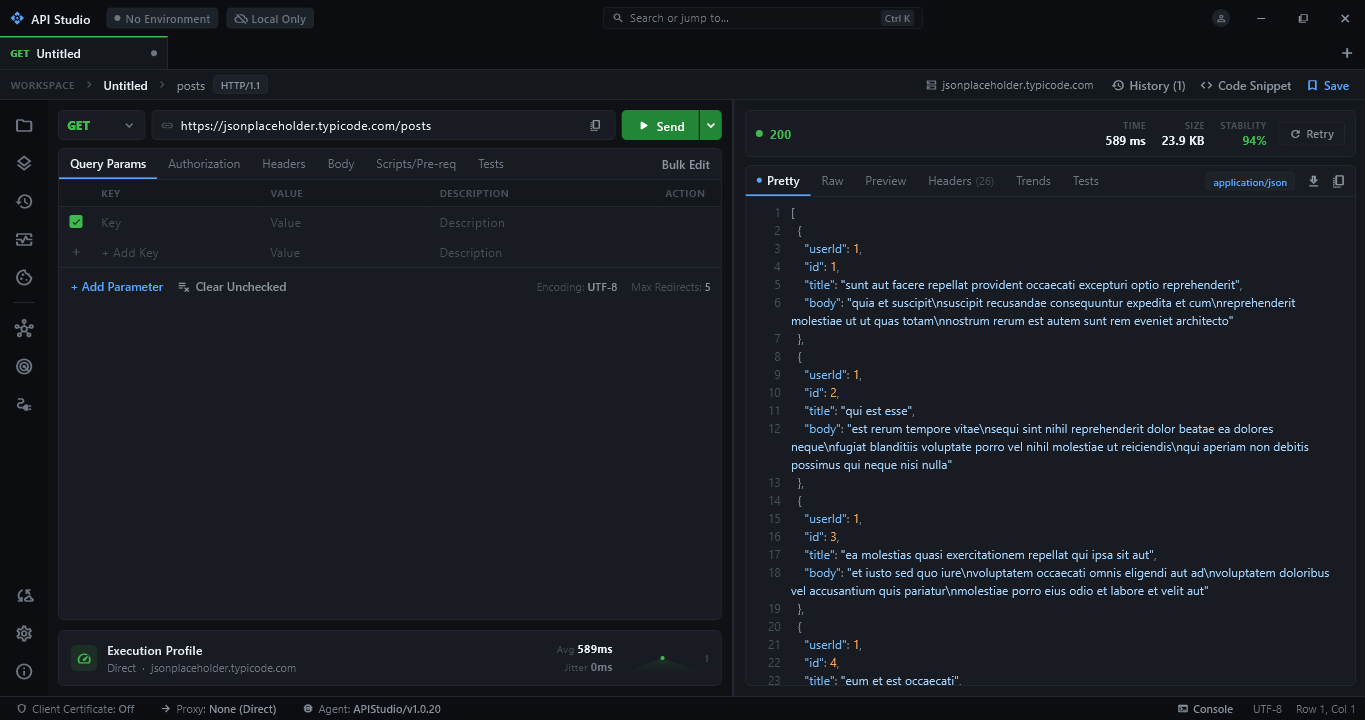Open the application/json content type selector
Screen dimensions: 1365x720
click(x=1250, y=182)
